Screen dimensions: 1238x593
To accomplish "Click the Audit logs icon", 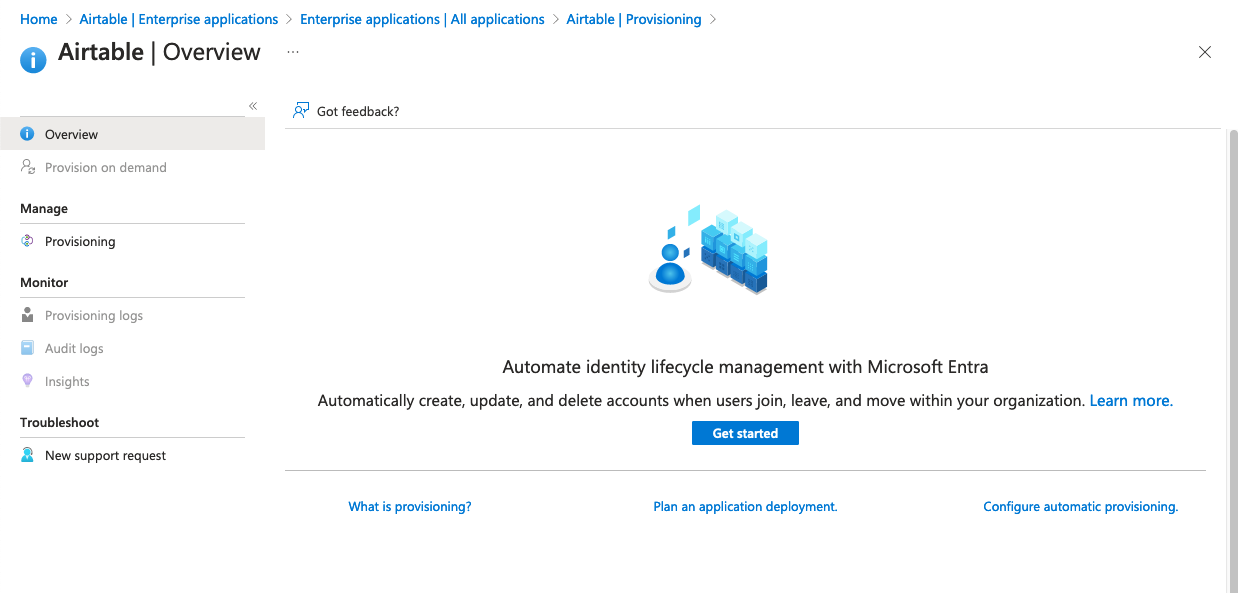I will pyautogui.click(x=28, y=348).
